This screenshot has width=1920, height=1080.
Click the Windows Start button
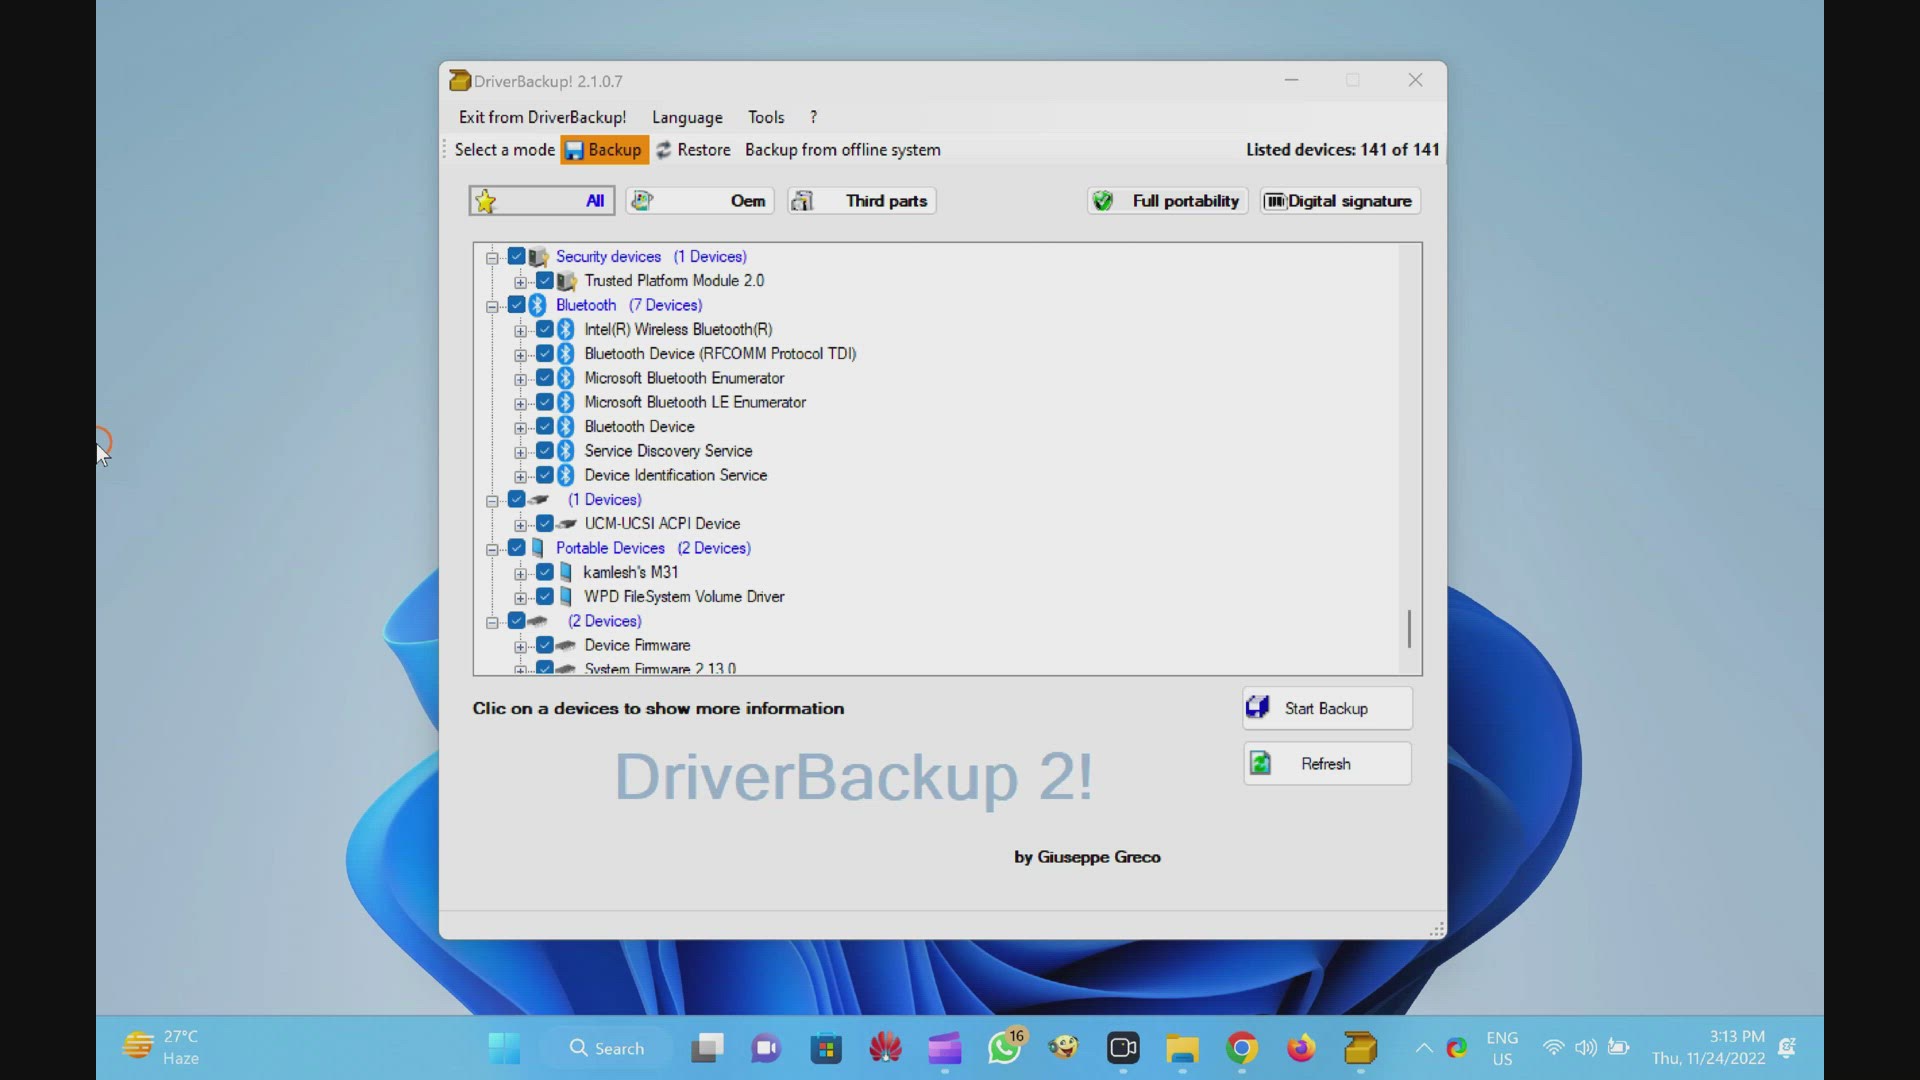504,1048
